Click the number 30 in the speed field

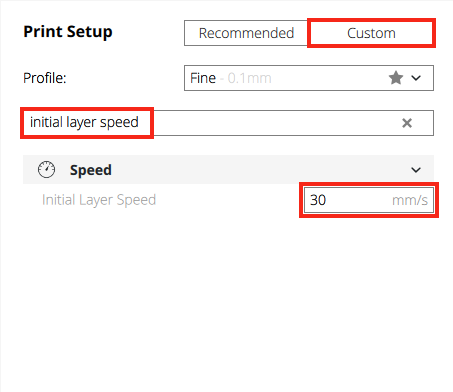click(318, 200)
